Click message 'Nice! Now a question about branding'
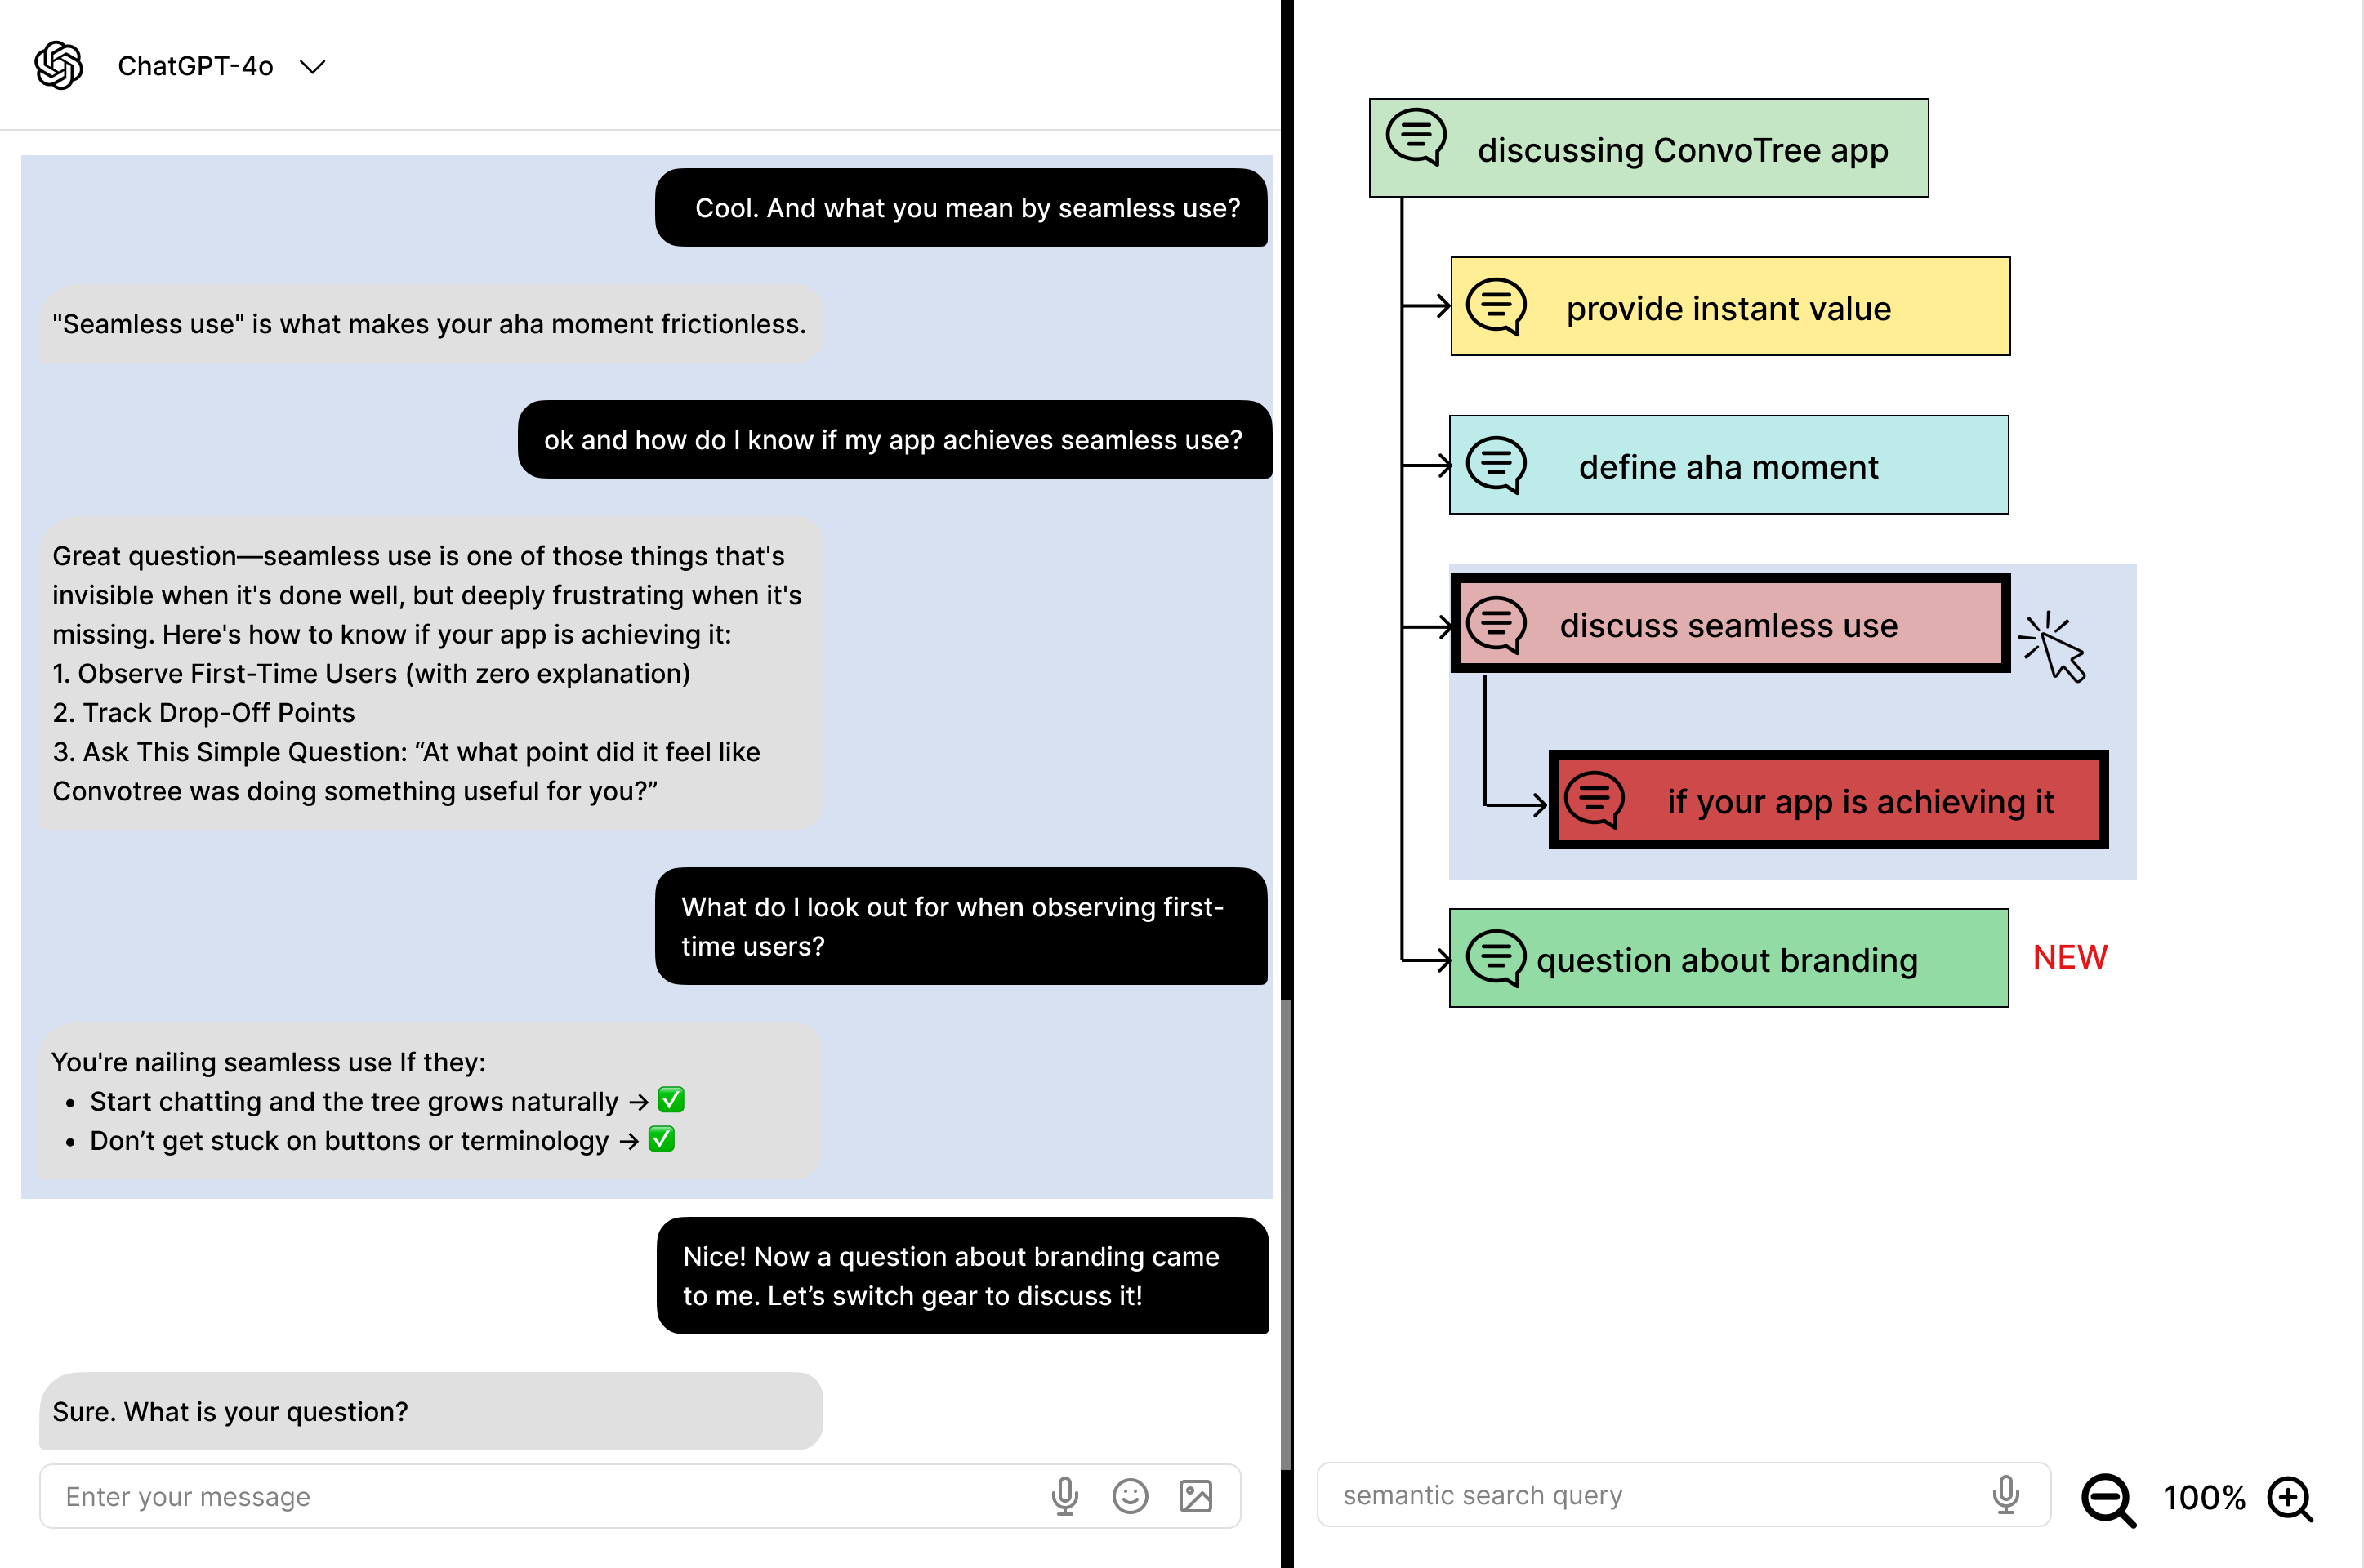2364x1568 pixels. point(962,1276)
